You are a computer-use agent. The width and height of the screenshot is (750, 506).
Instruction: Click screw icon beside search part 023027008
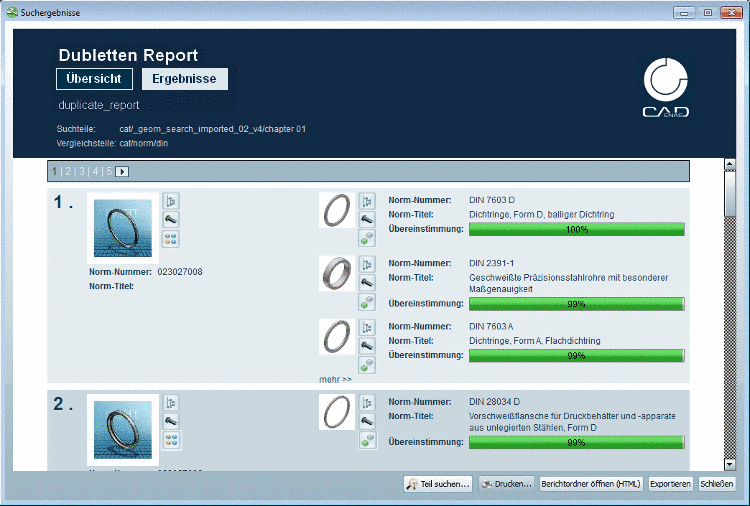[171, 220]
